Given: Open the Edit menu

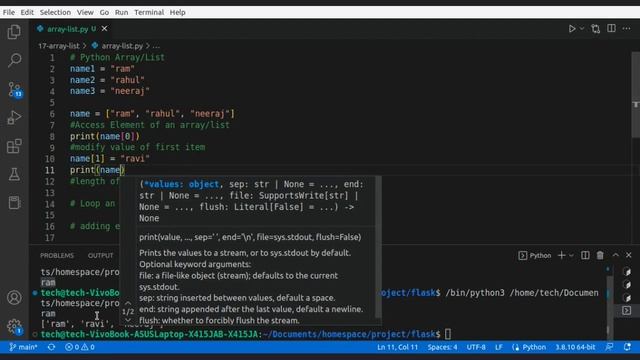Looking at the screenshot, I should [27, 12].
